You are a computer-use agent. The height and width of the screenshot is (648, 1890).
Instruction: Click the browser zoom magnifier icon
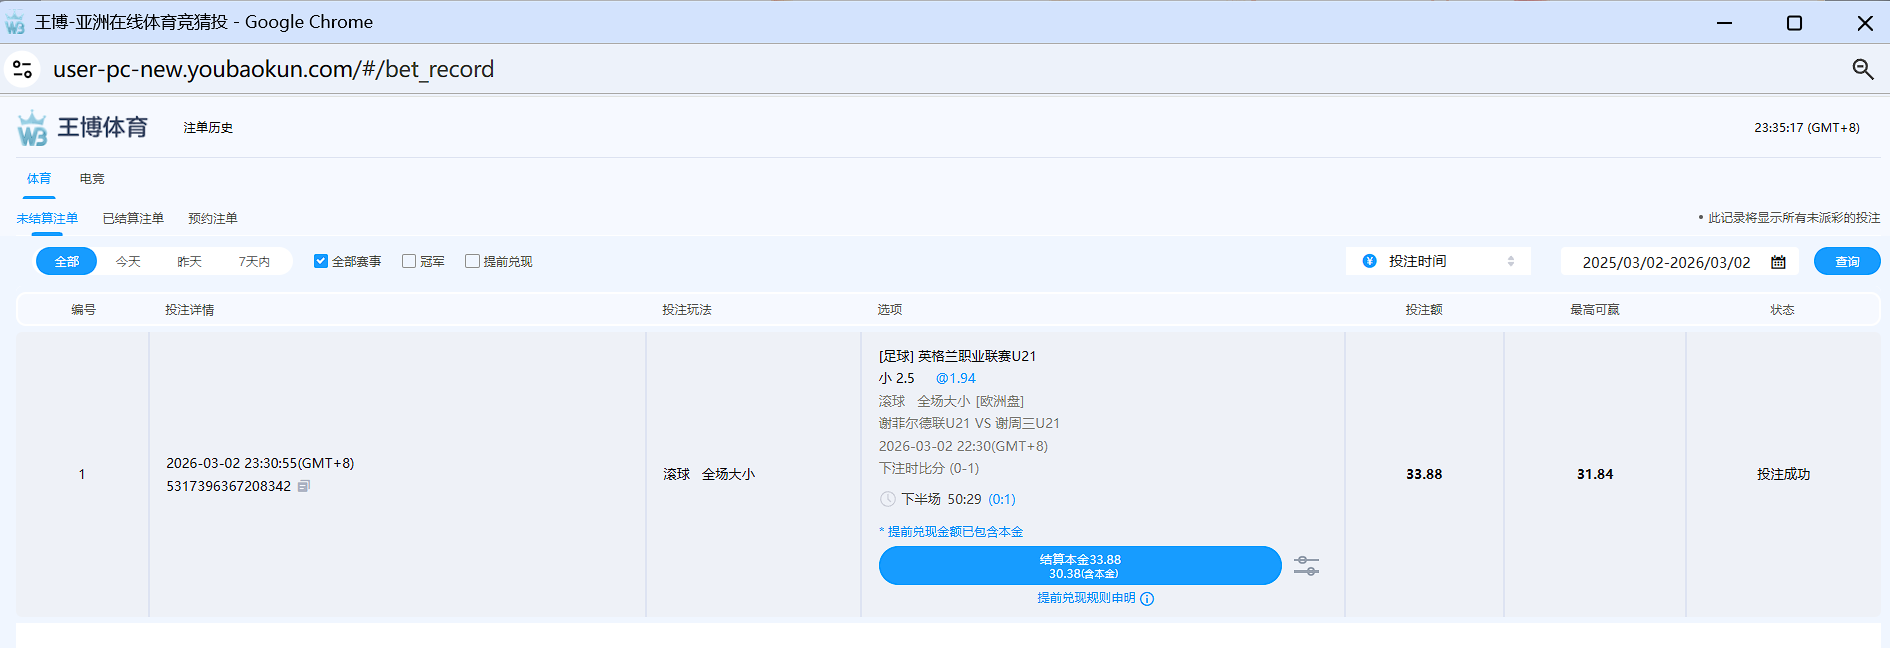1862,69
